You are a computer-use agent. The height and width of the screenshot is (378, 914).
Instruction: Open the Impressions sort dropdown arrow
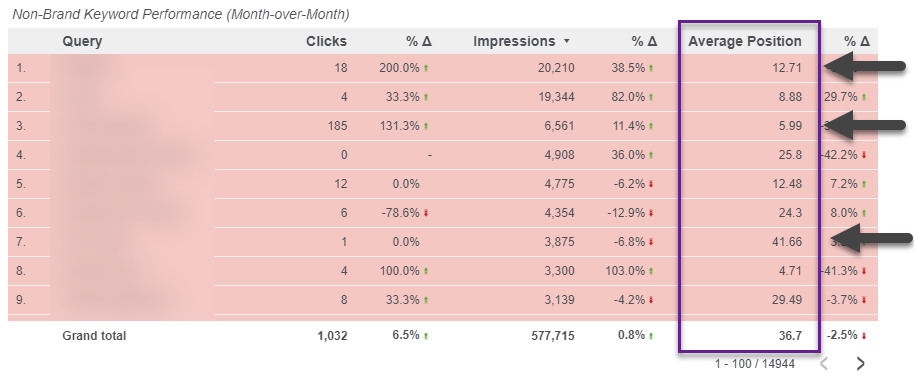pyautogui.click(x=566, y=42)
